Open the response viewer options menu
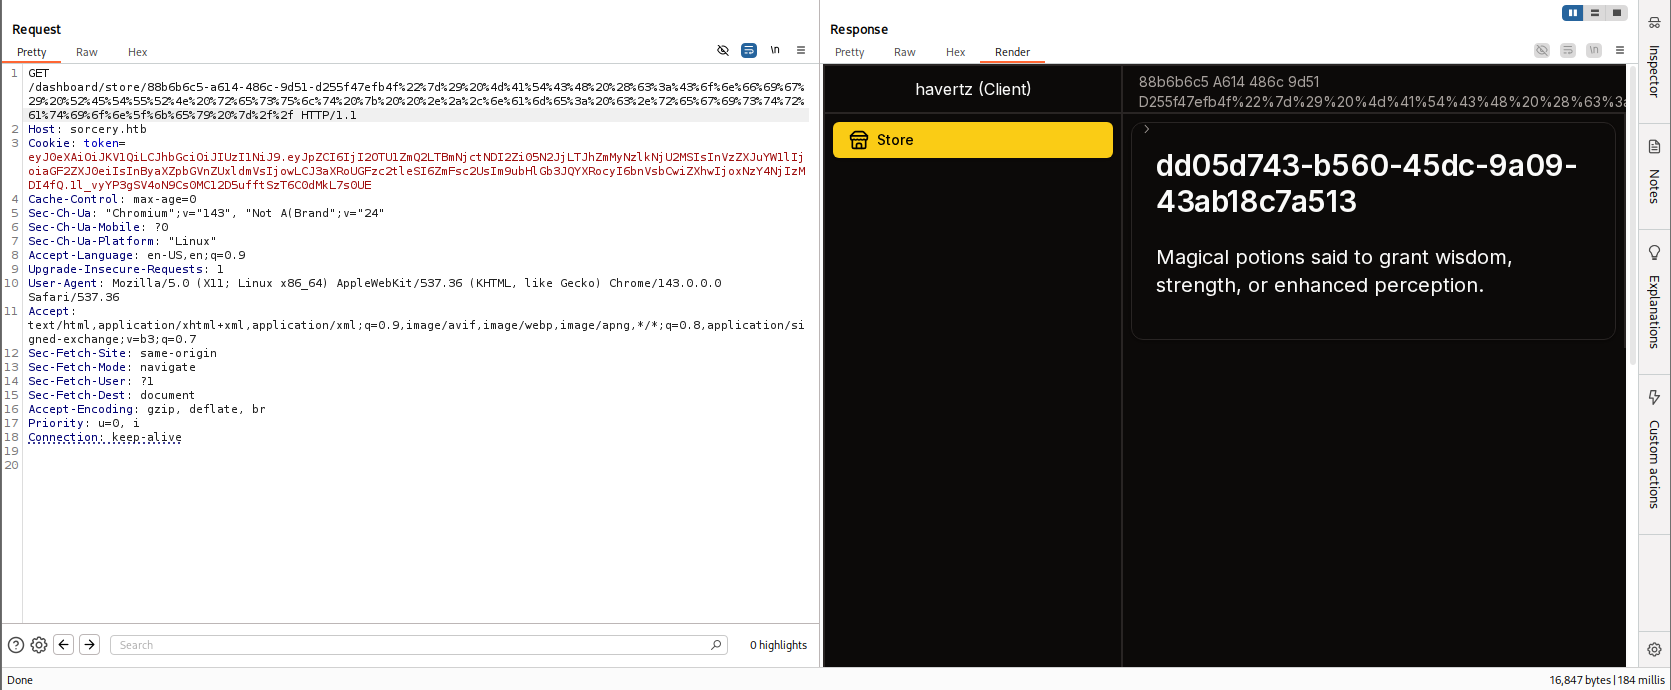Image resolution: width=1671 pixels, height=690 pixels. click(x=1620, y=50)
